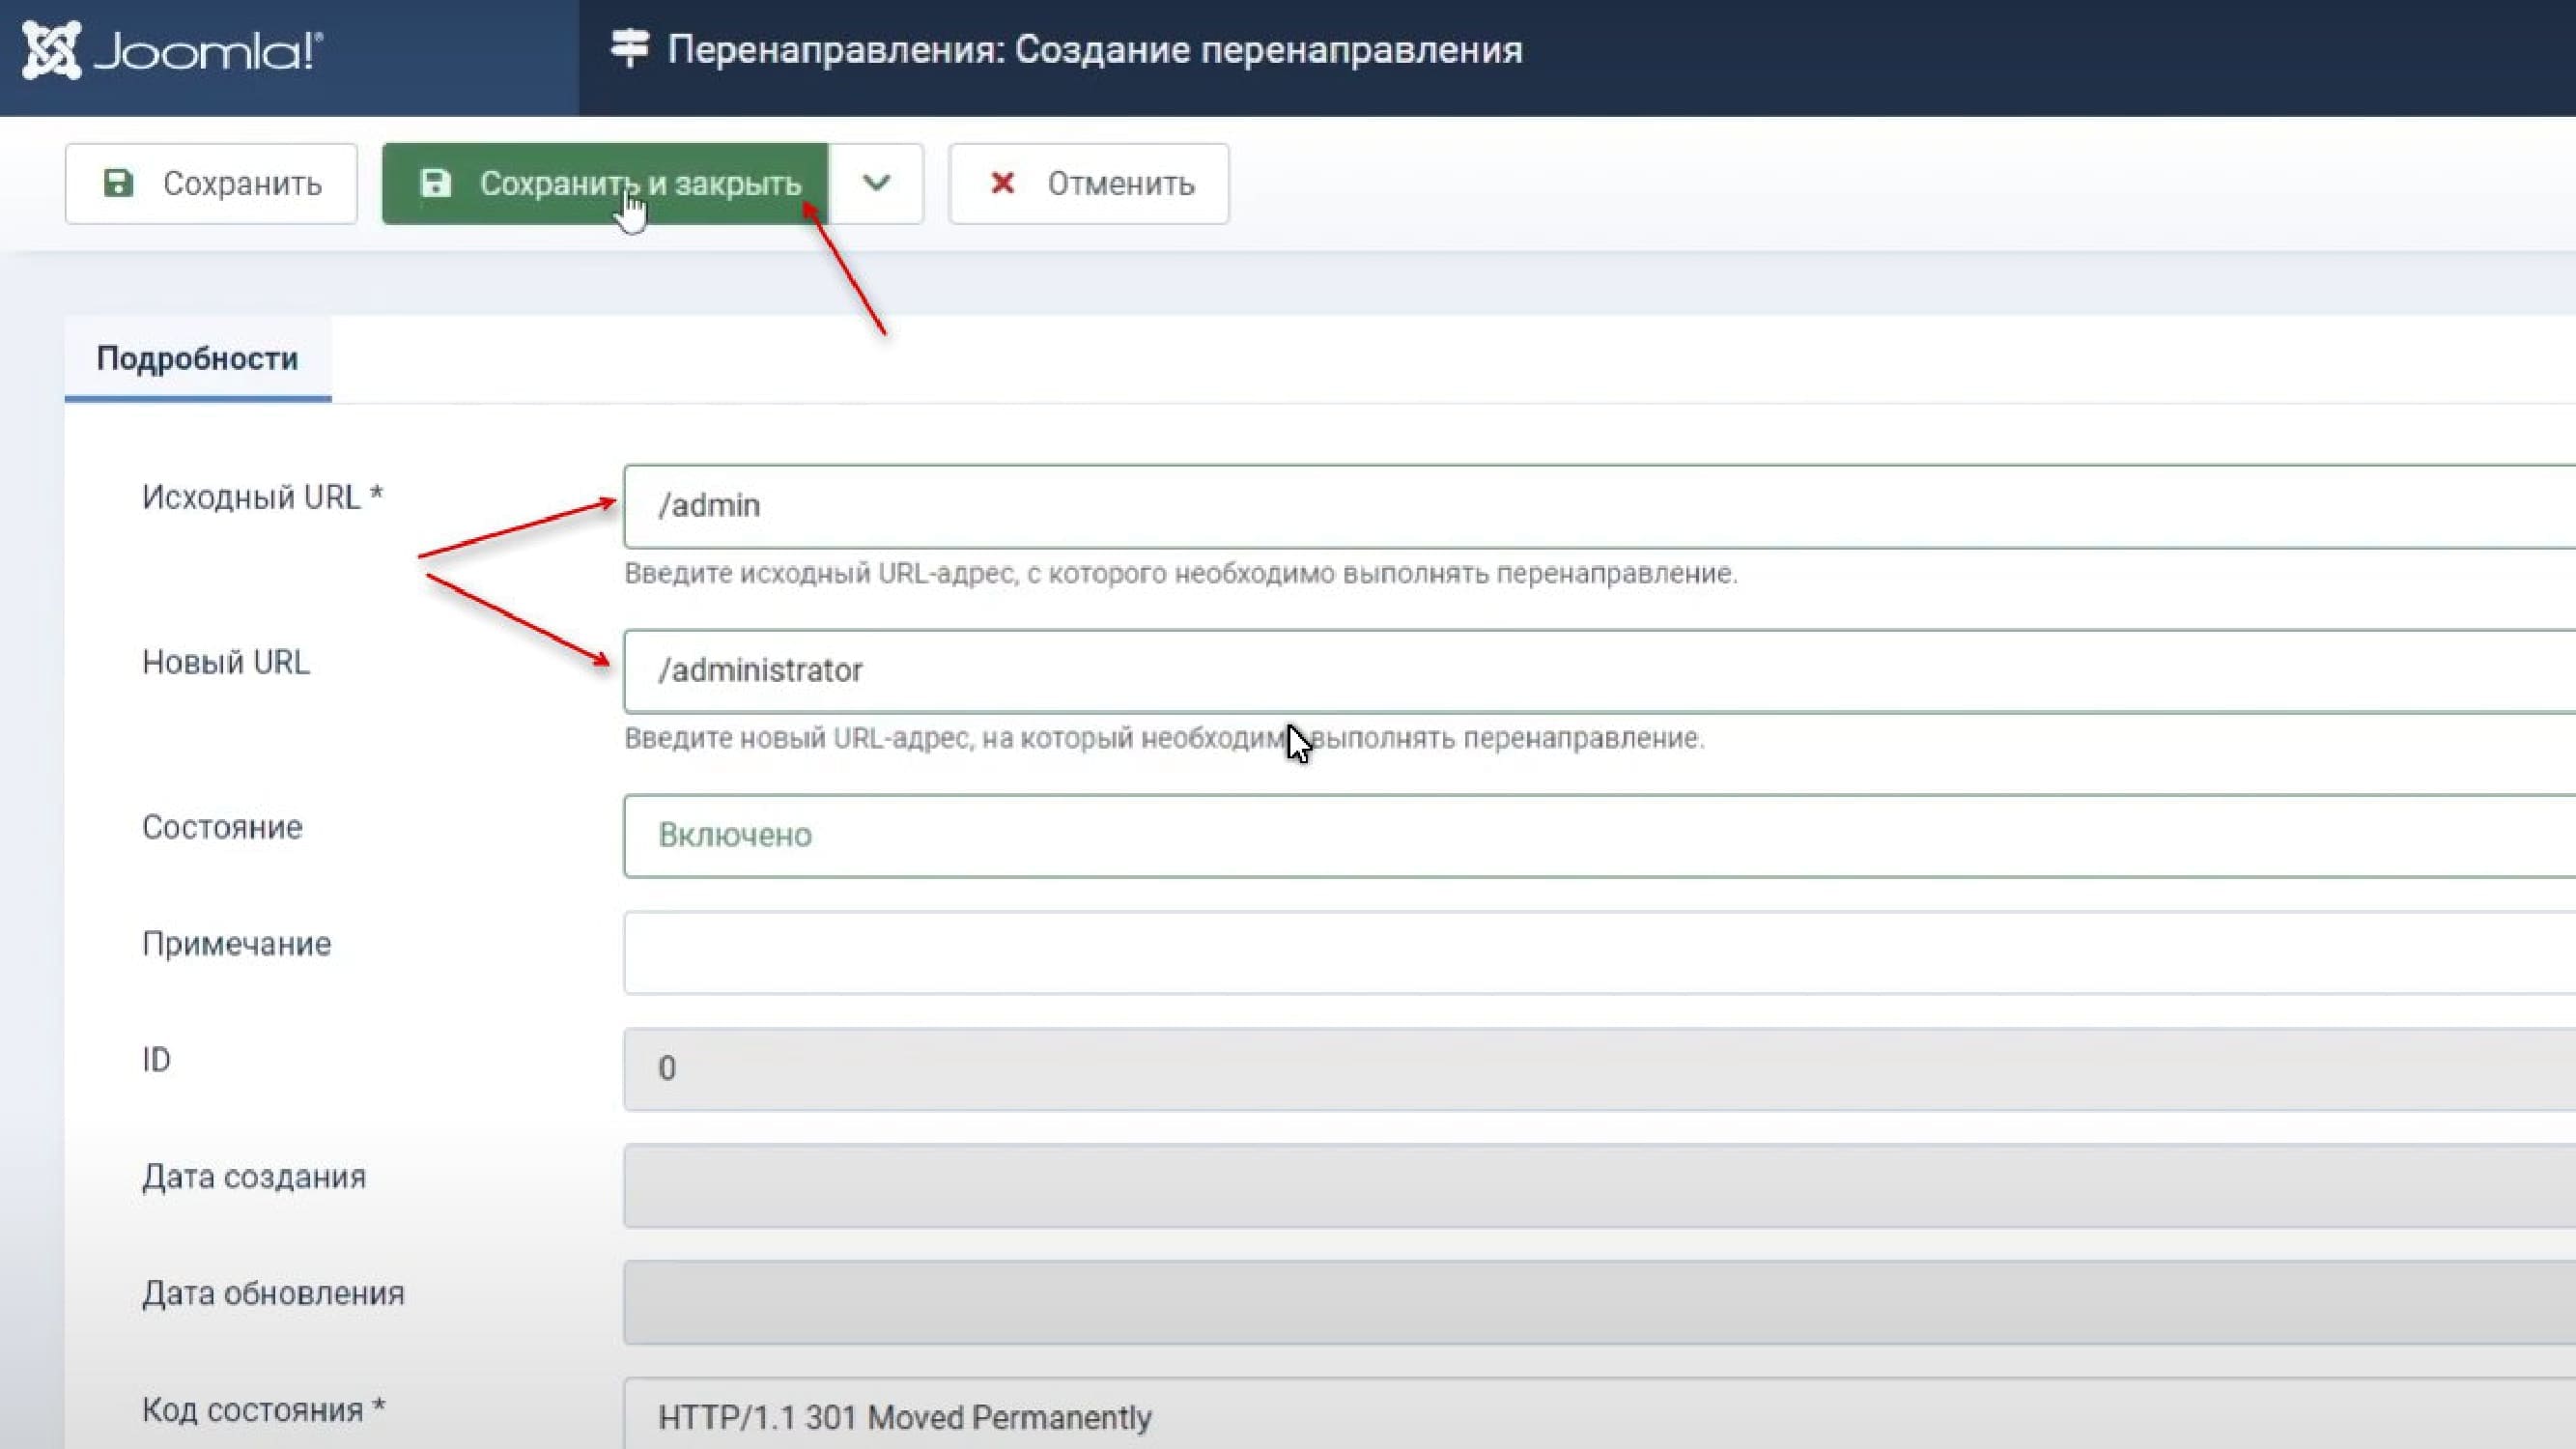
Task: Click the Примечание text field
Action: 1600,953
